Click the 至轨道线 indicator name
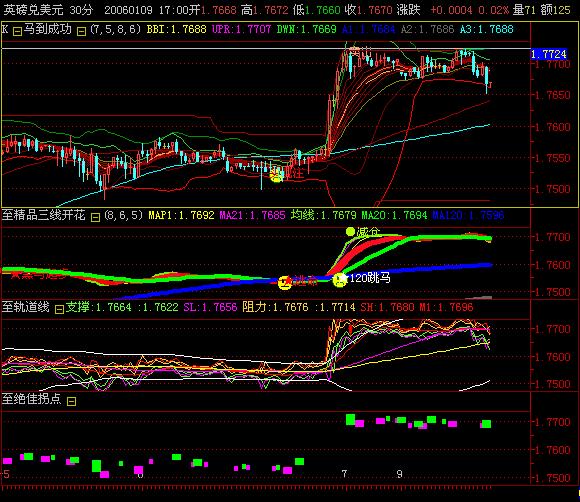Screen dimensions: 580x502 (26, 307)
